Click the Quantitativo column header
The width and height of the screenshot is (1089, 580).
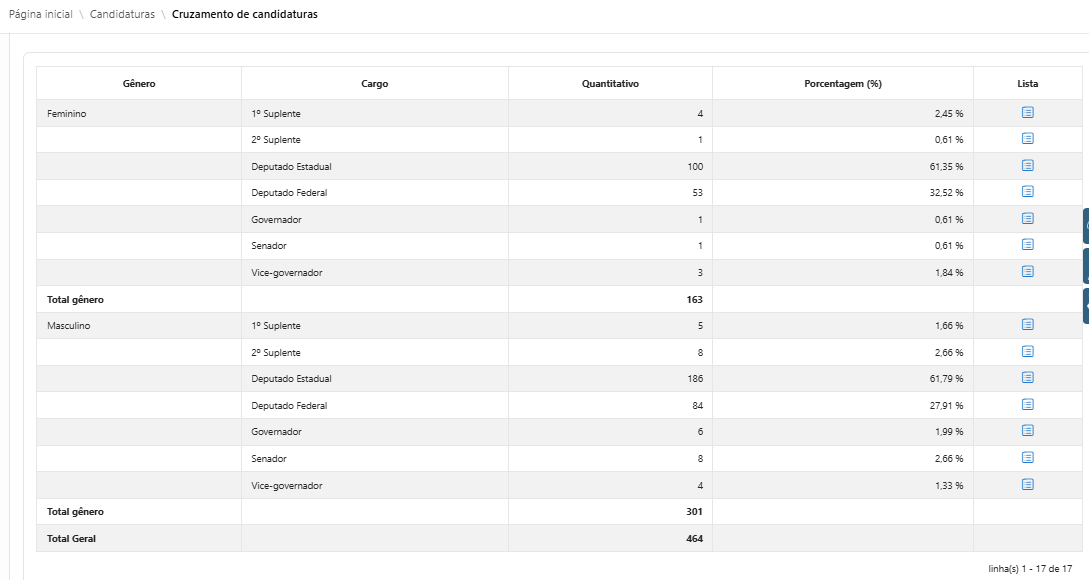pyautogui.click(x=610, y=83)
